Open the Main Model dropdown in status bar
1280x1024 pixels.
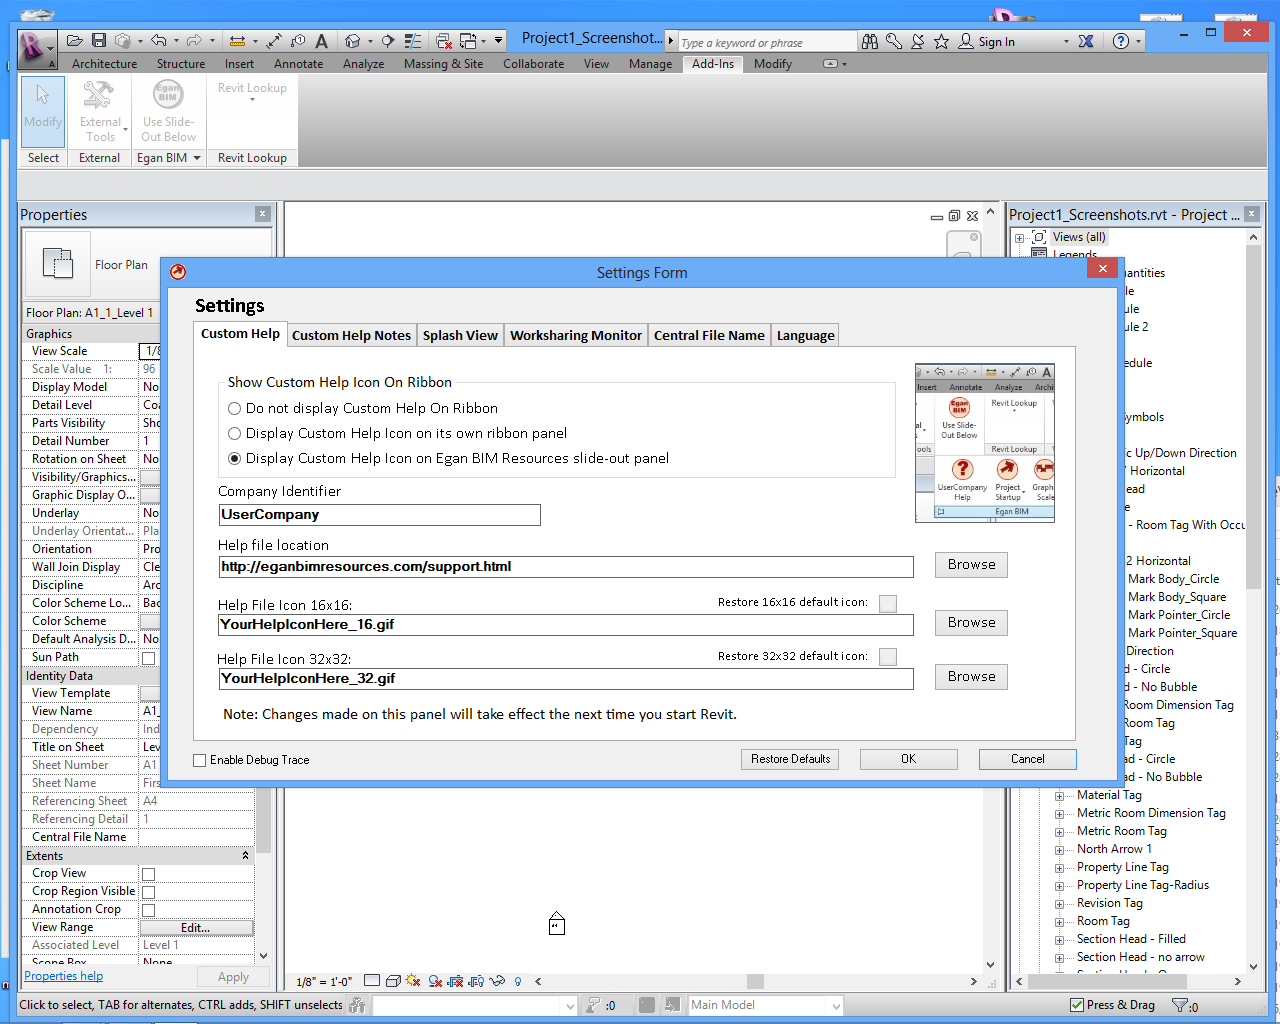(835, 1006)
